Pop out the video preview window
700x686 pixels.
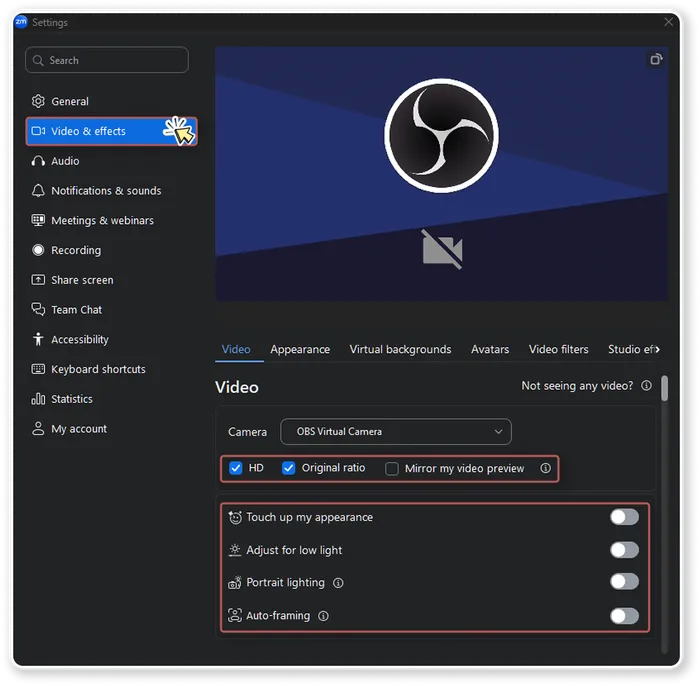click(x=656, y=59)
